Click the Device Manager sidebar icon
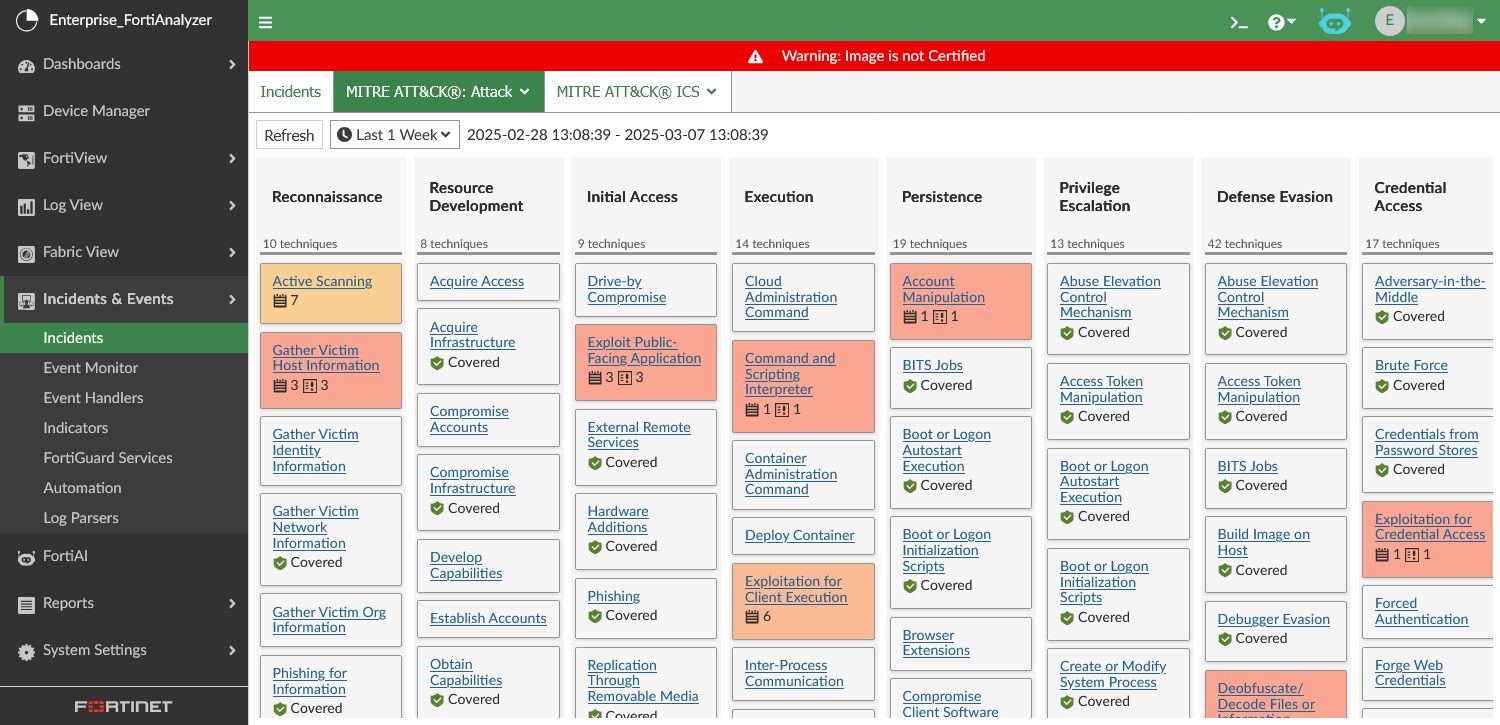Image resolution: width=1500 pixels, height=725 pixels. 27,112
